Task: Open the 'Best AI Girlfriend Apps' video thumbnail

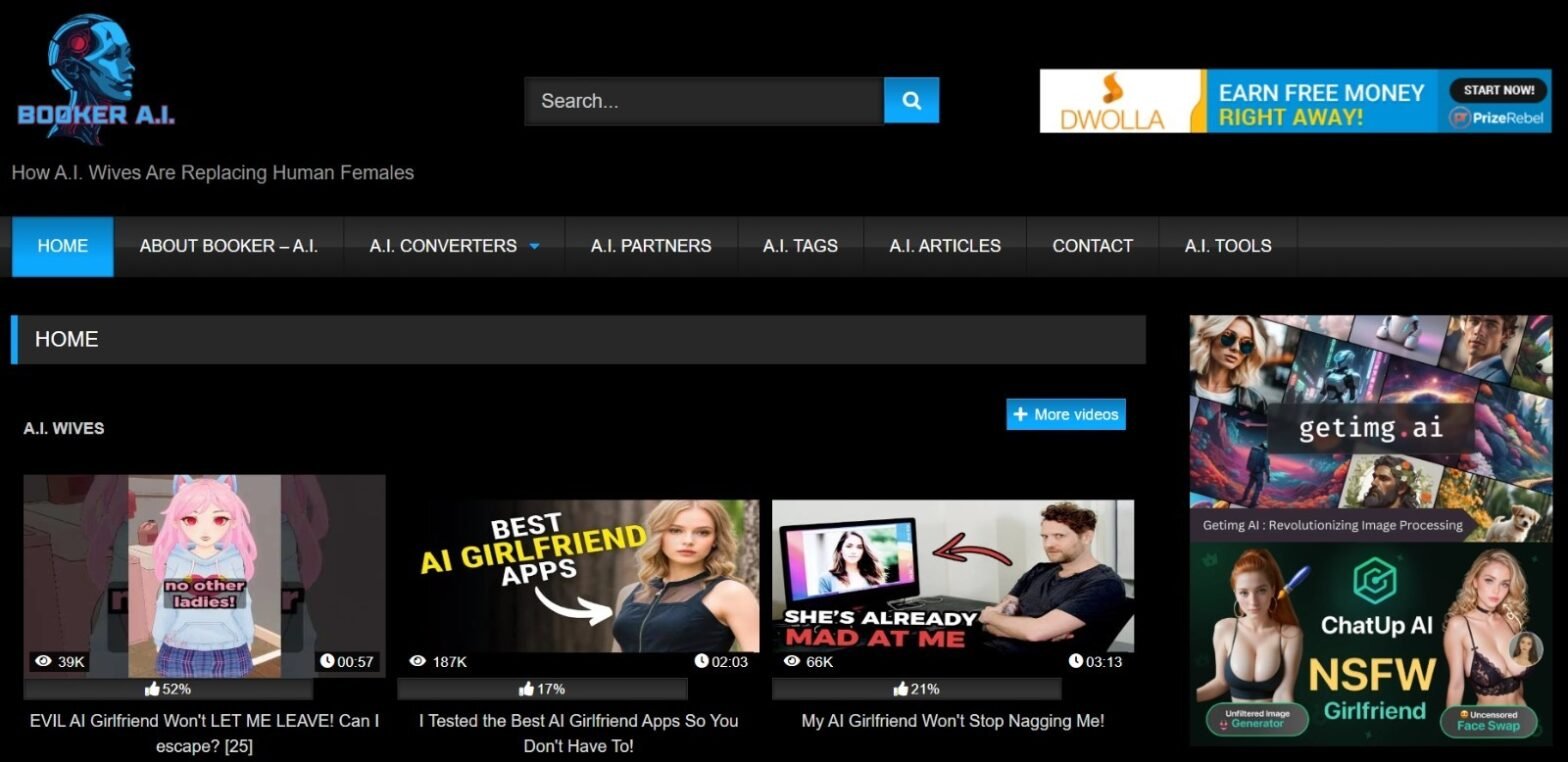Action: click(x=578, y=576)
